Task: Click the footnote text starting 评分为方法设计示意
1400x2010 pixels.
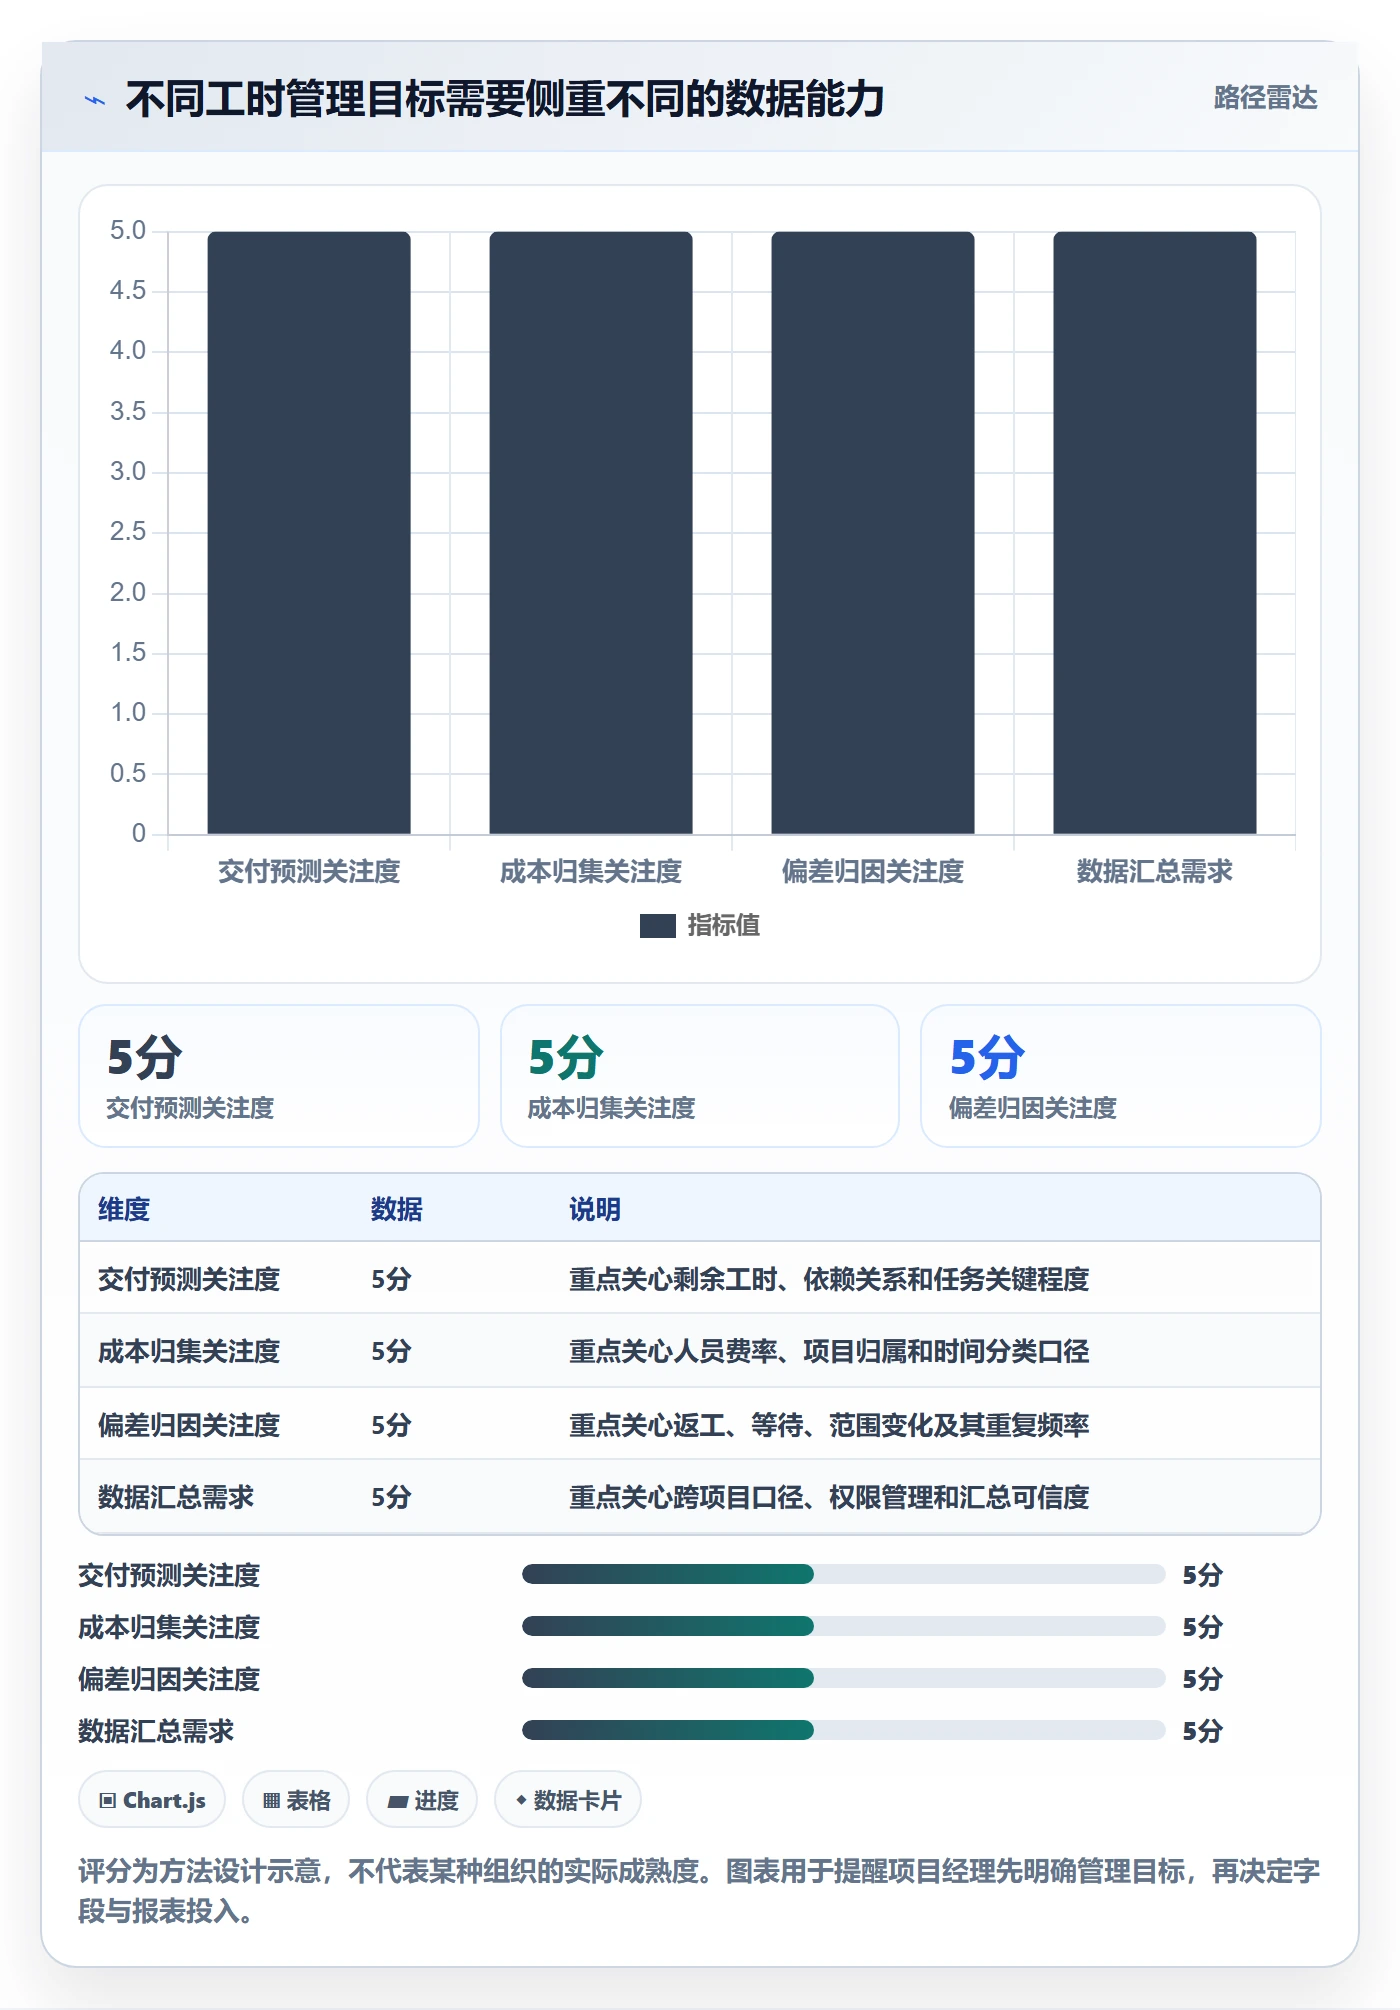Action: [699, 1891]
